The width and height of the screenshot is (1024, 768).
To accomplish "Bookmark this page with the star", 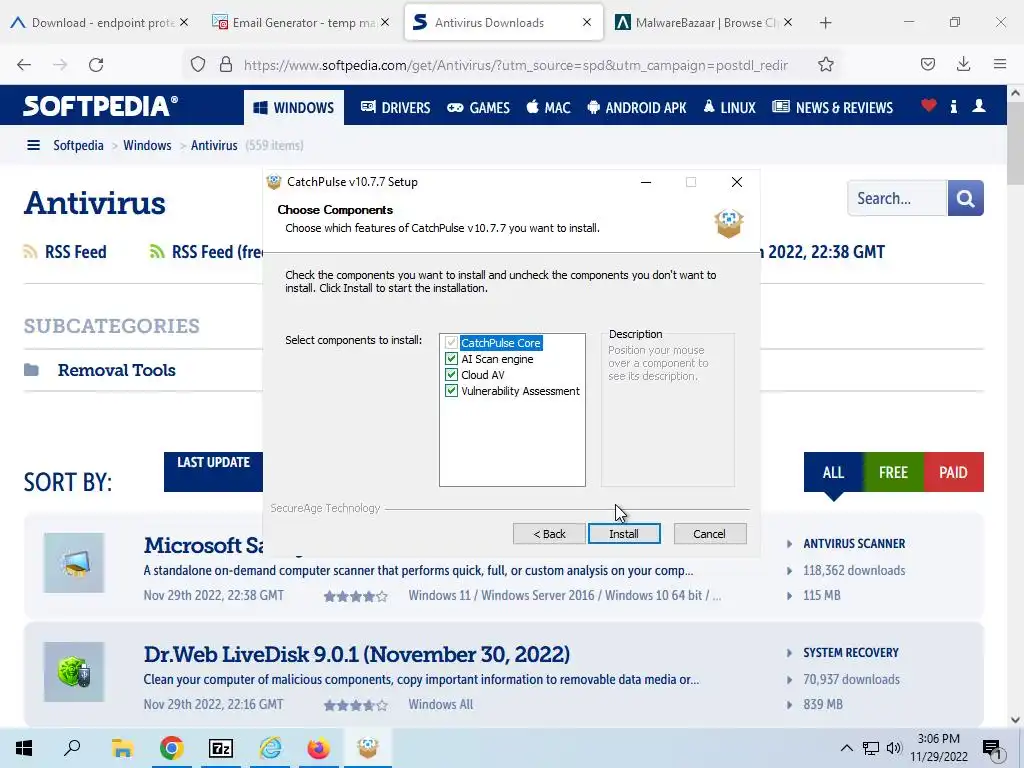I will 825,64.
